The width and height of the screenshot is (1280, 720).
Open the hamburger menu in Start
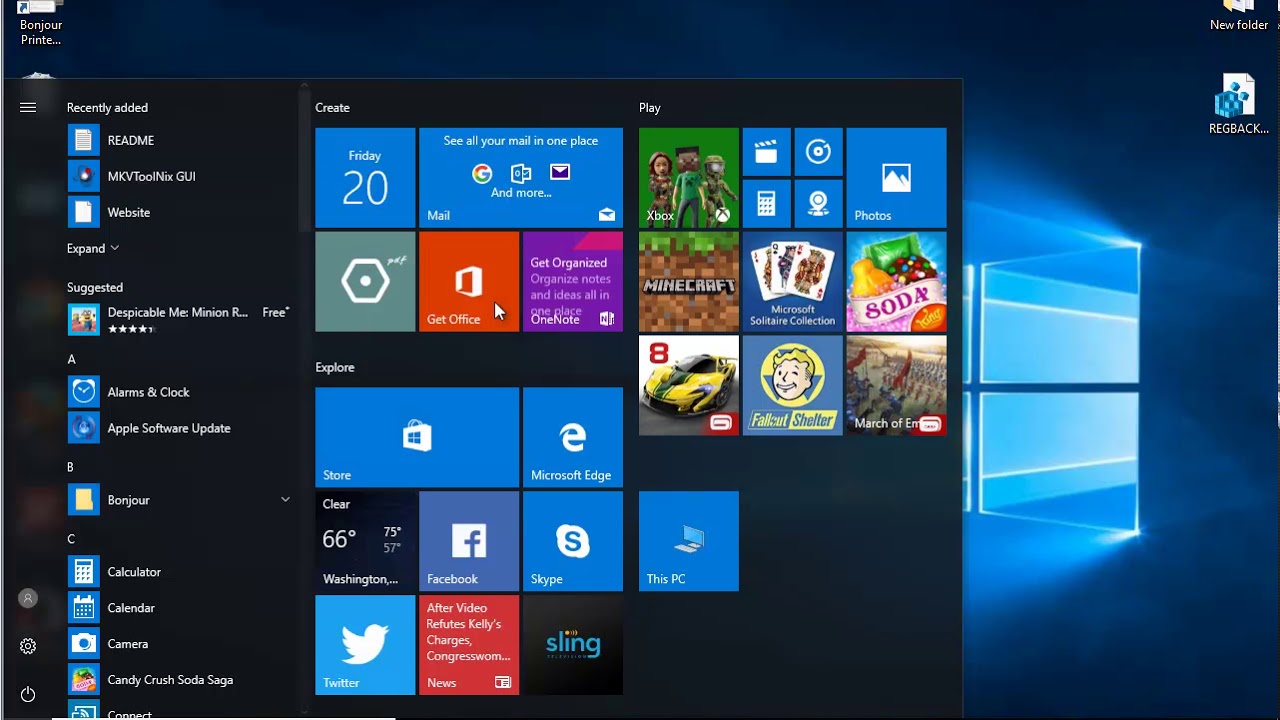(28, 107)
